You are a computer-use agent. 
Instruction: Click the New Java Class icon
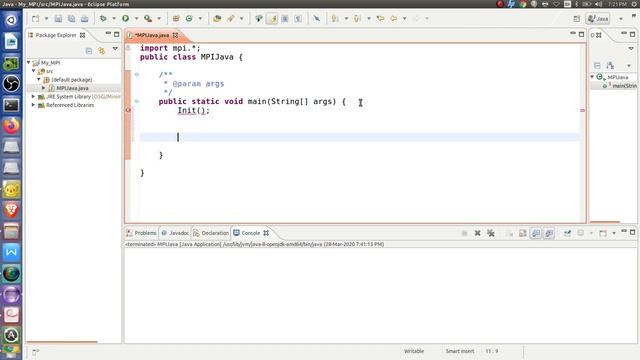pyautogui.click(x=189, y=19)
